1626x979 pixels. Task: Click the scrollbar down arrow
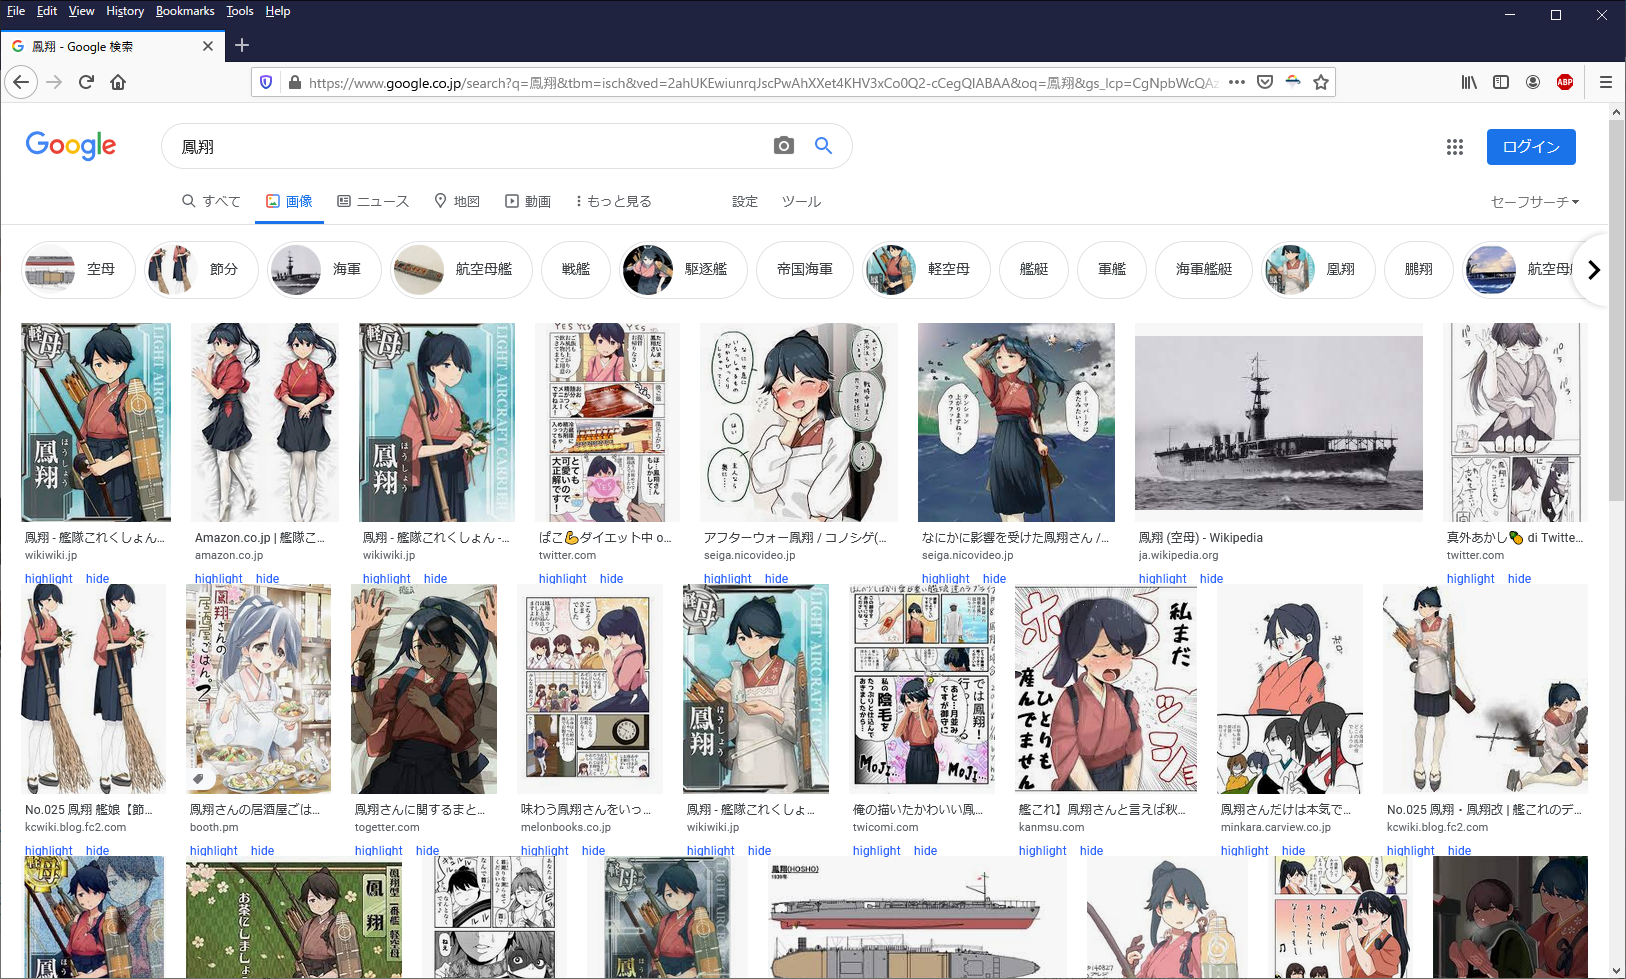coord(1616,970)
